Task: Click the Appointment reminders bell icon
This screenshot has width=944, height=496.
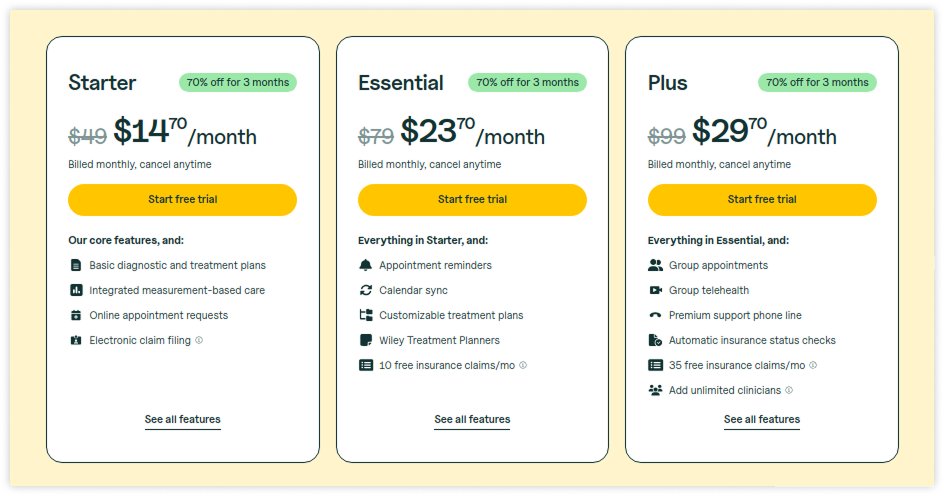Action: (365, 265)
